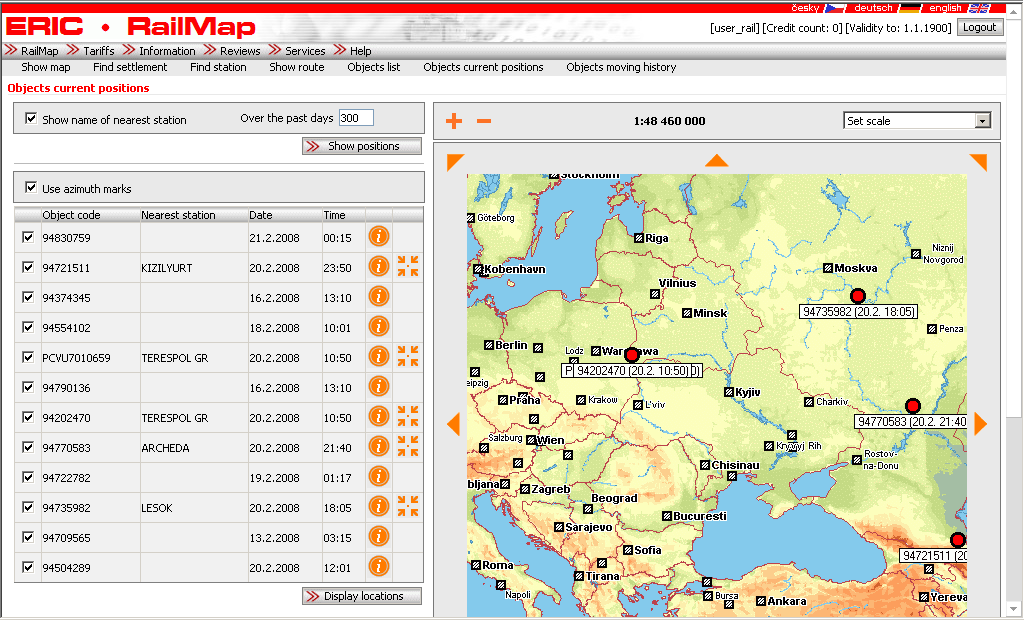Click the Show positions button

click(x=362, y=146)
